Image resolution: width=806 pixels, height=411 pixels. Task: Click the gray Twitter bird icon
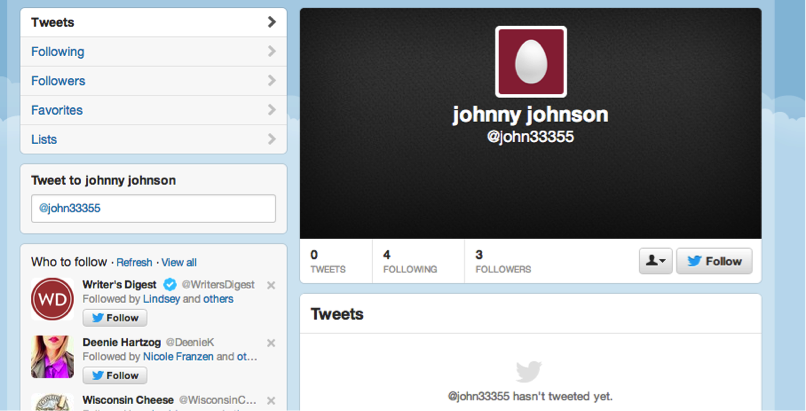coord(529,371)
